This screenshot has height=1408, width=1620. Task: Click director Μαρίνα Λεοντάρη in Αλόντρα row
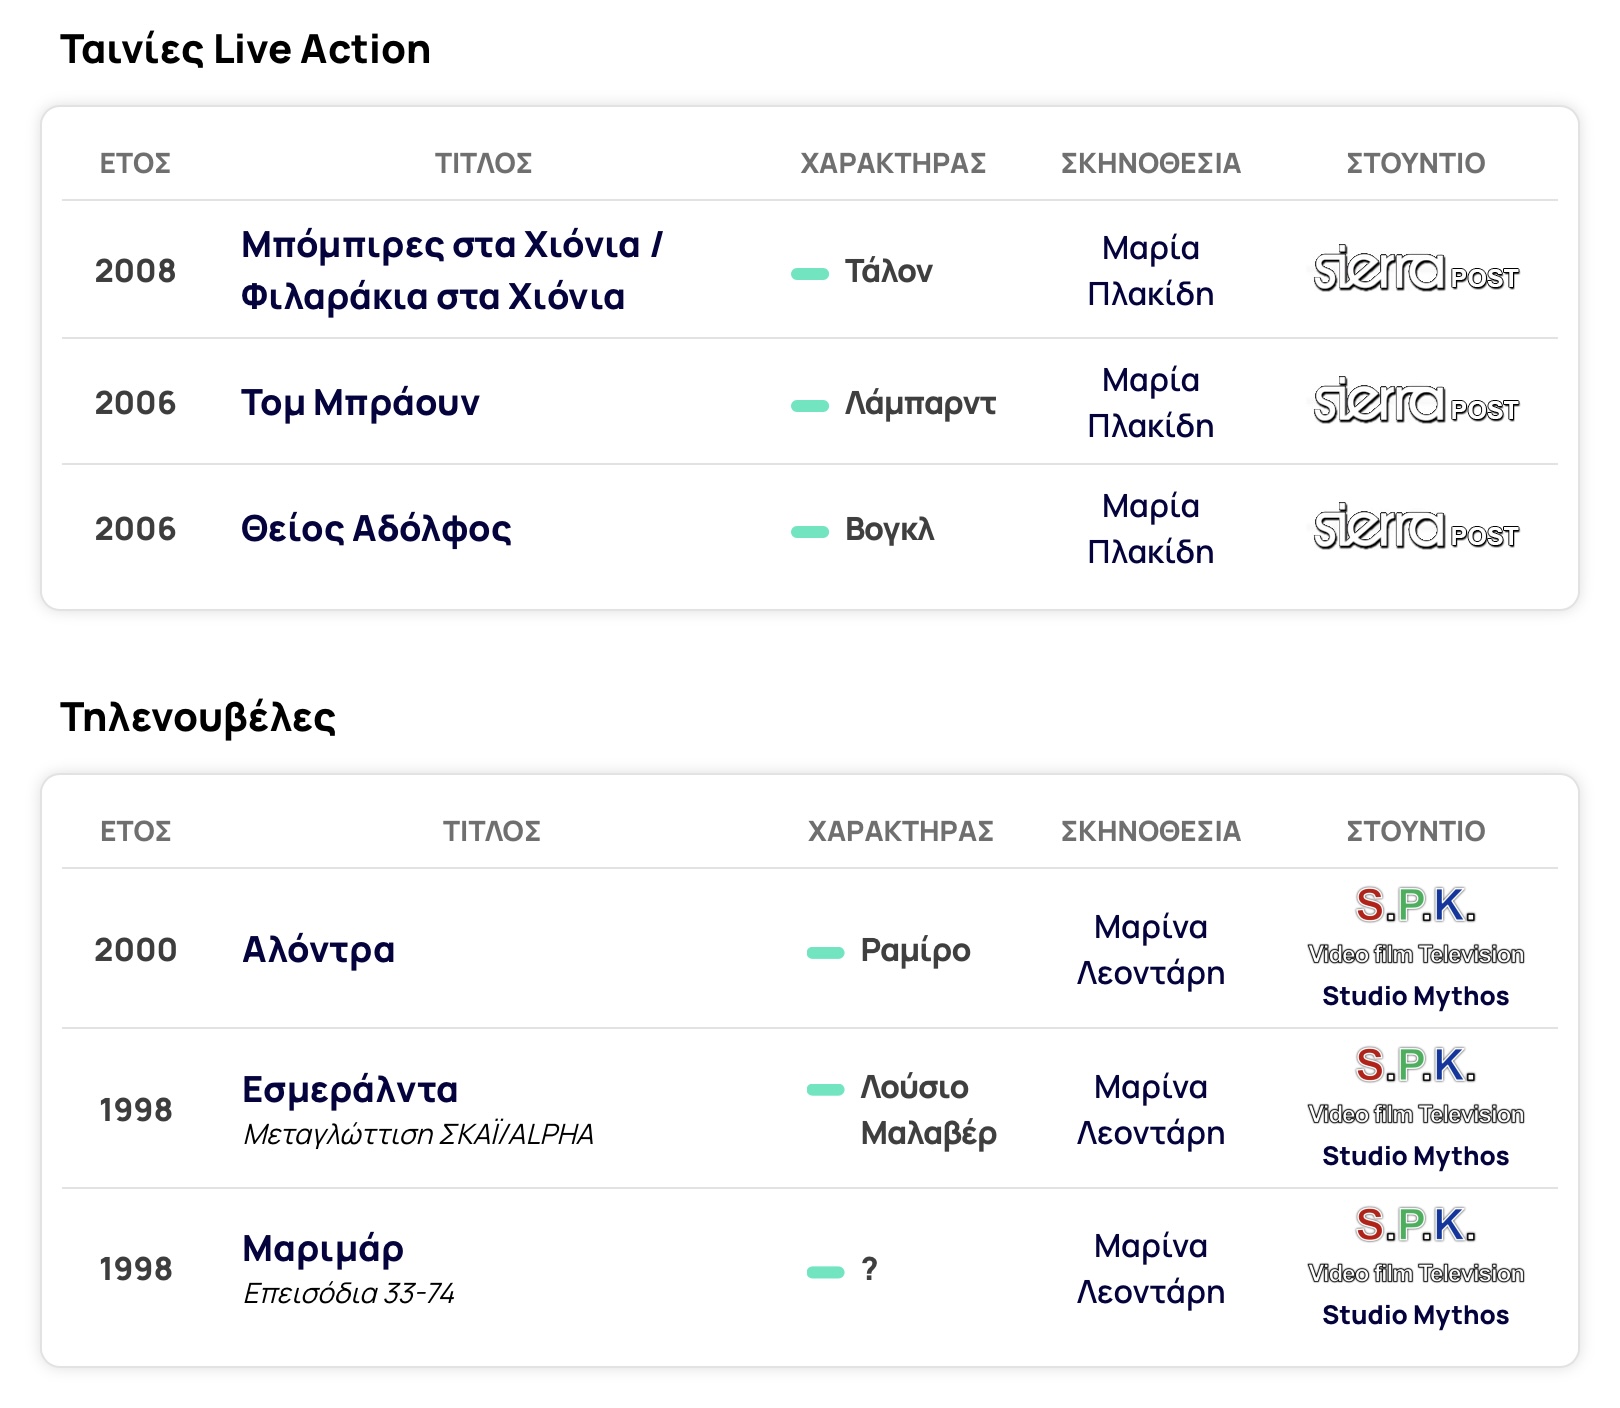click(1150, 950)
